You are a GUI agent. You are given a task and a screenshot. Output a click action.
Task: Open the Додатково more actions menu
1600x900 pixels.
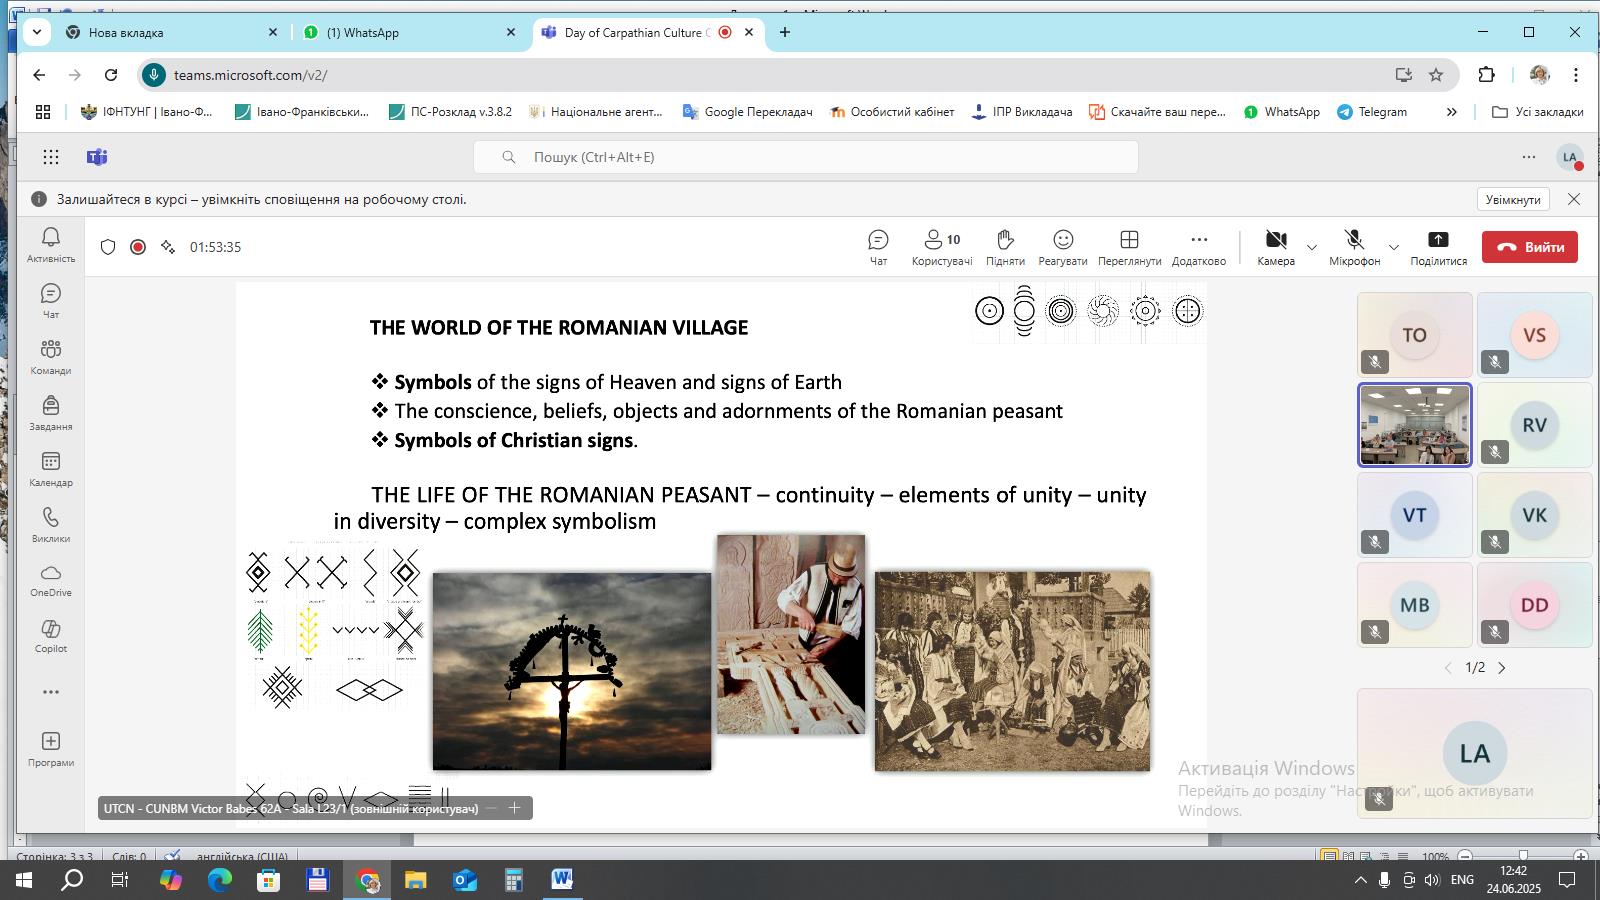[x=1199, y=247]
